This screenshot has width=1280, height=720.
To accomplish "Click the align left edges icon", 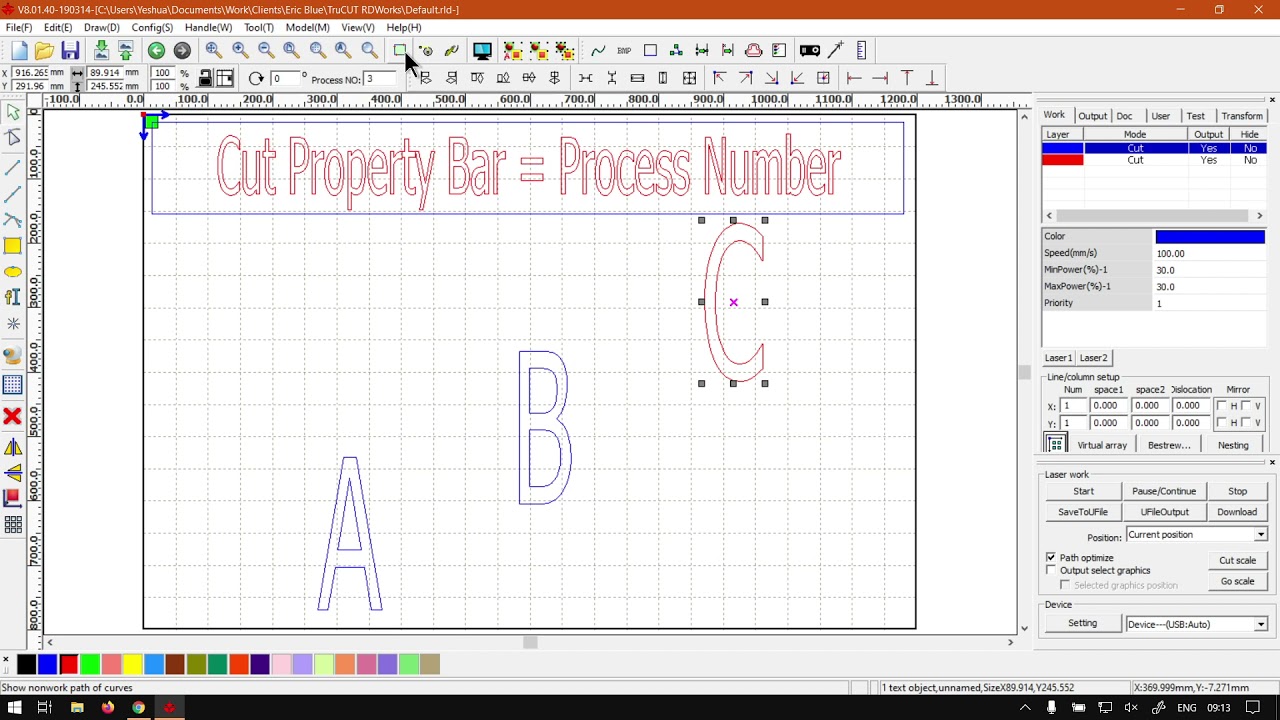I will click(x=425, y=78).
